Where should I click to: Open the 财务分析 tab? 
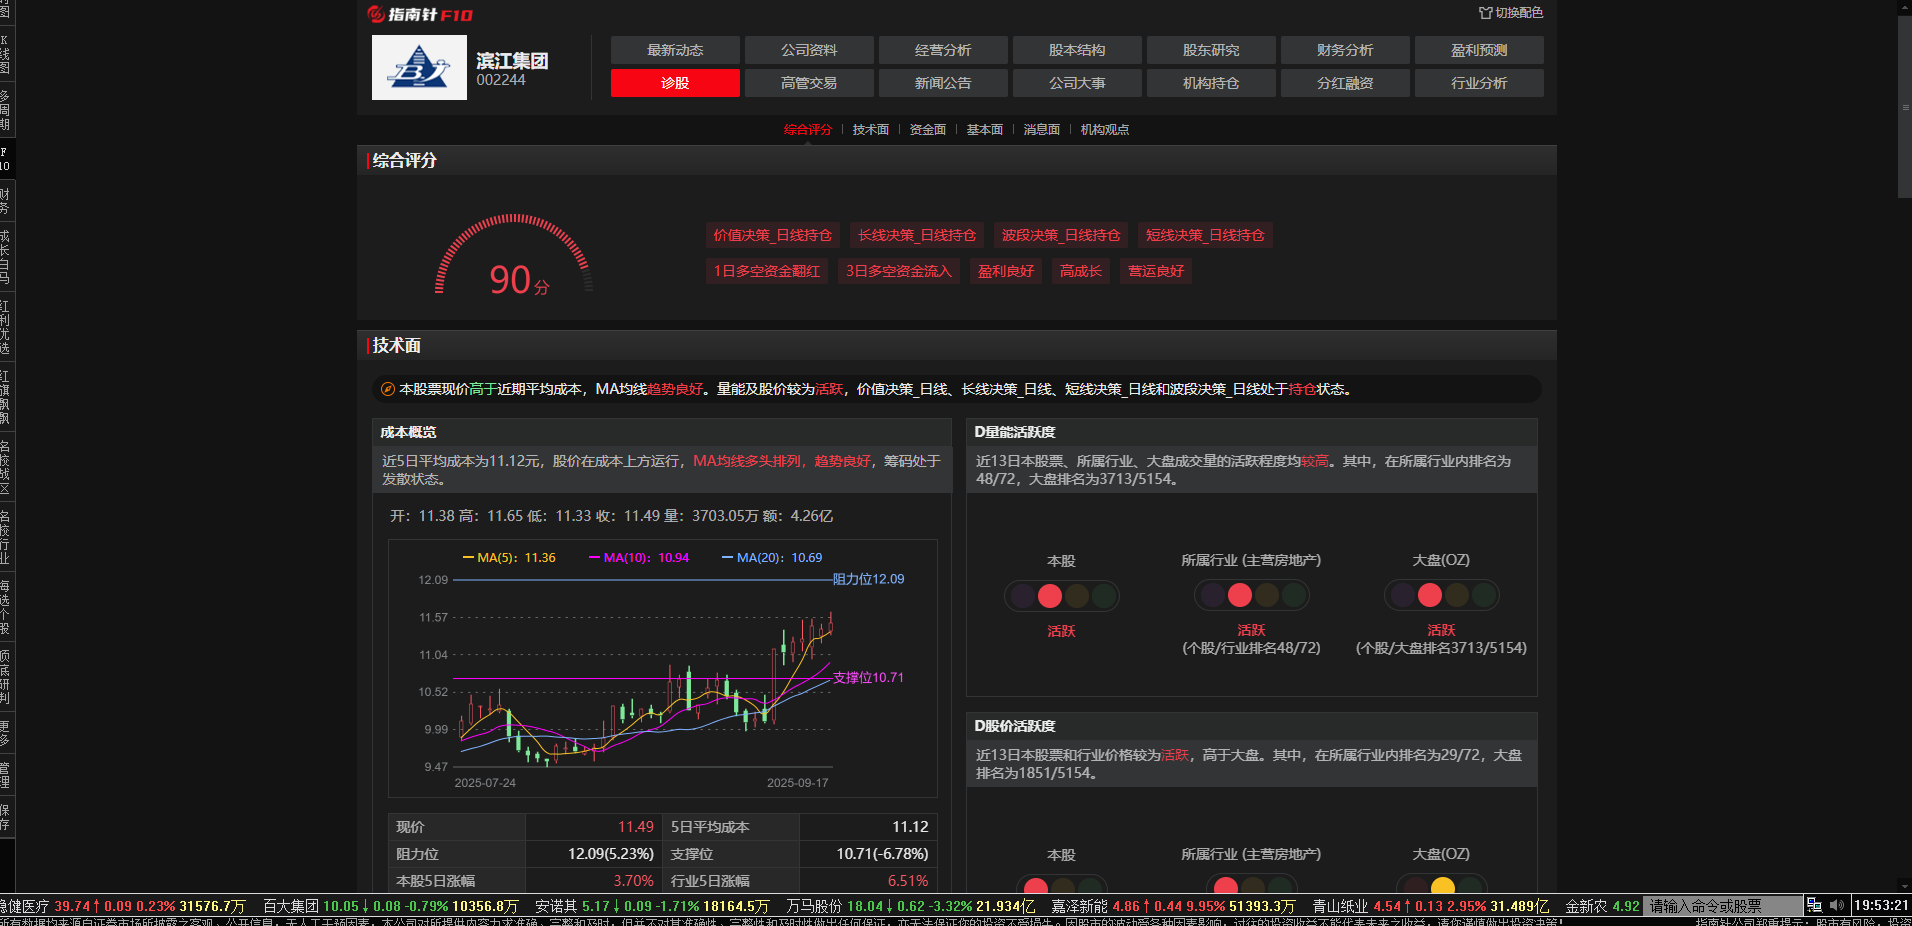tap(1345, 50)
